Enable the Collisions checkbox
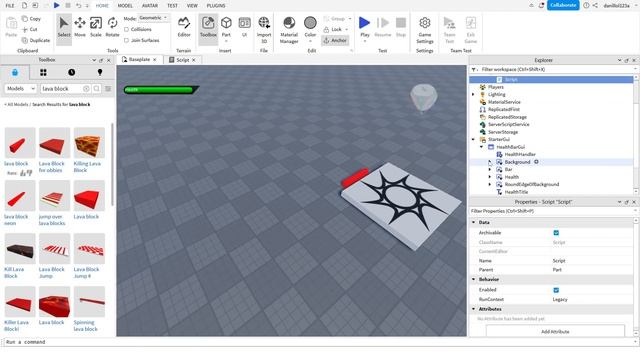640x360 pixels. tap(126, 29)
